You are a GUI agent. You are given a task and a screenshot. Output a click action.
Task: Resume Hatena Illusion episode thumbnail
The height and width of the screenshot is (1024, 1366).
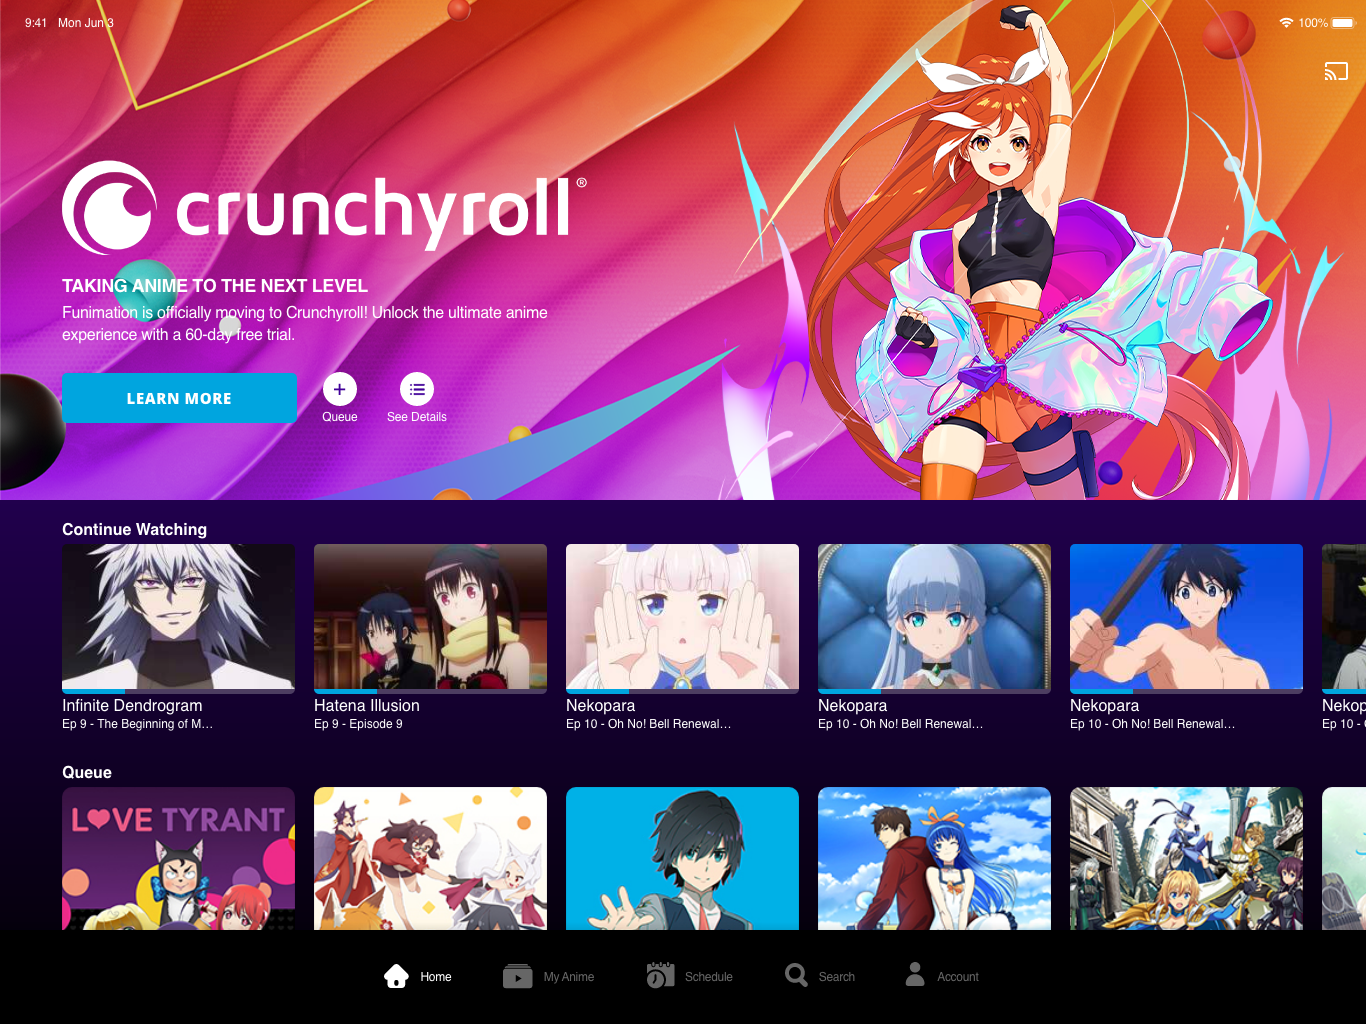click(430, 616)
